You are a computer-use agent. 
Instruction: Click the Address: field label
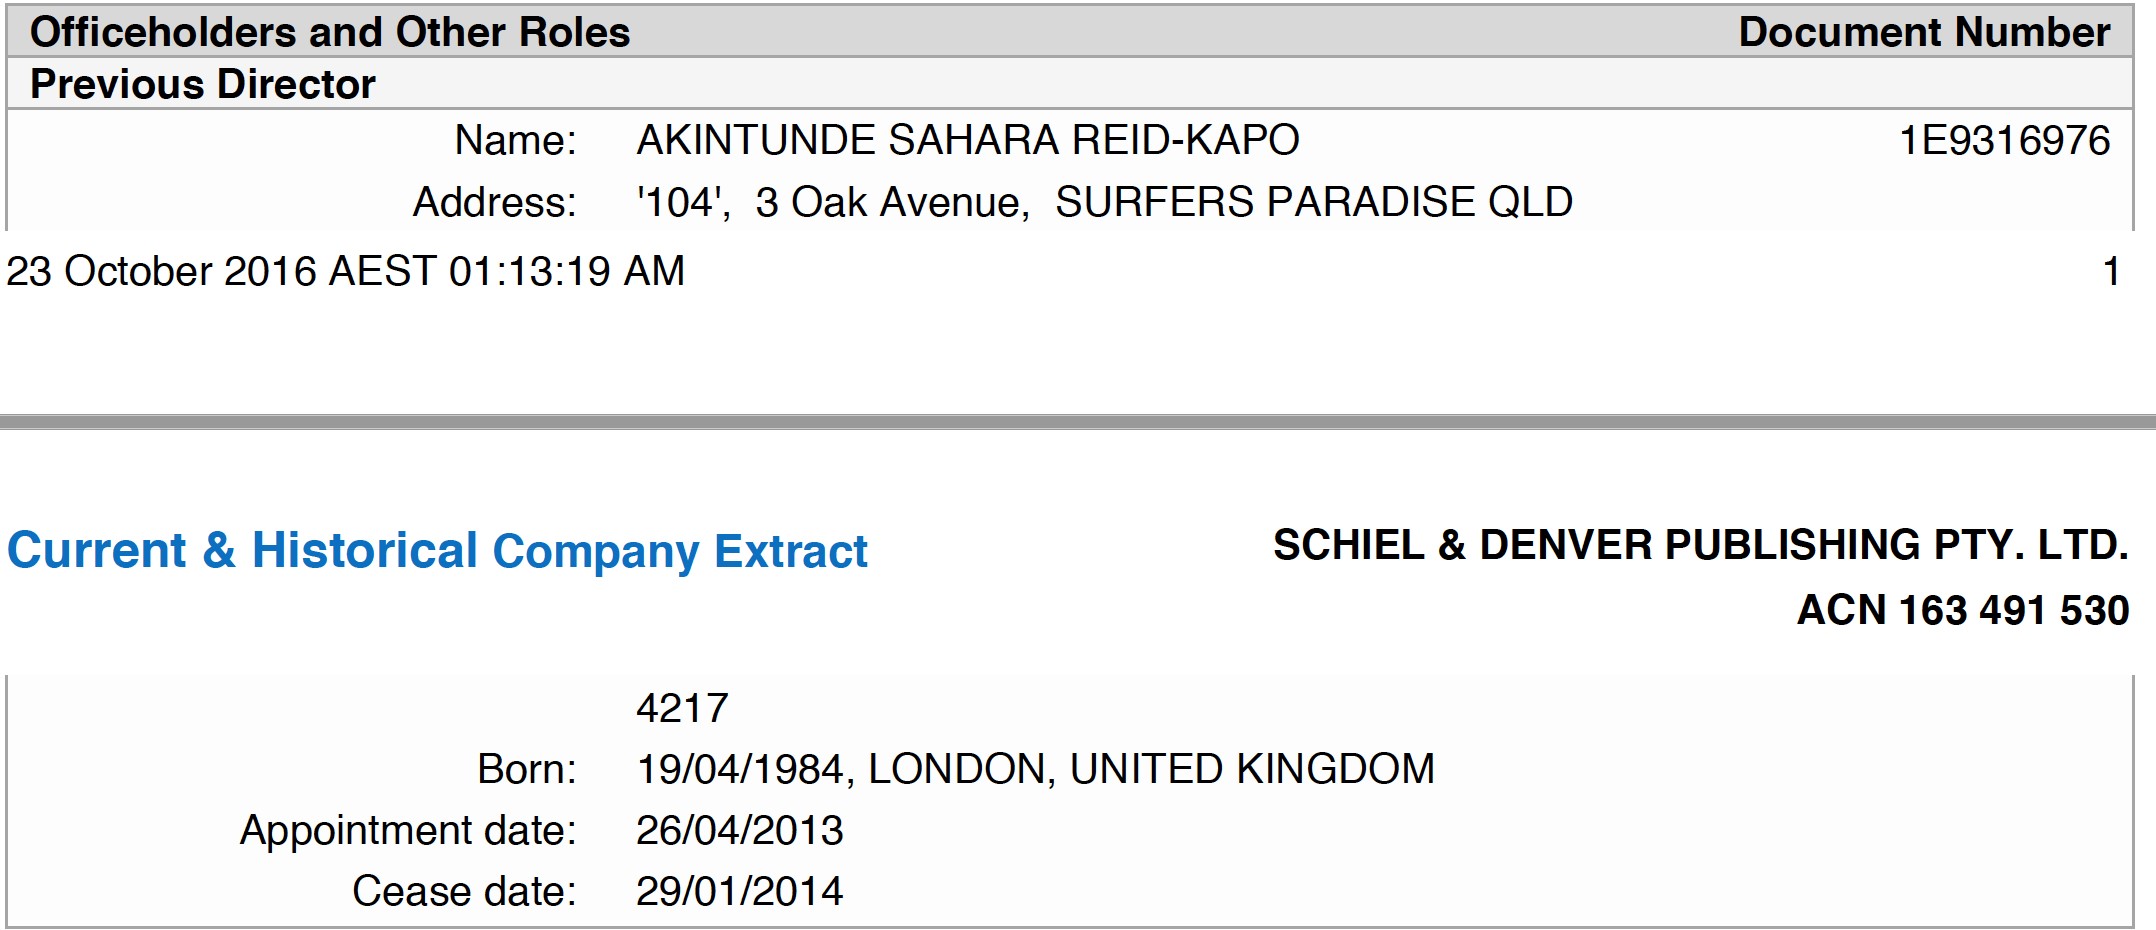[x=495, y=202]
